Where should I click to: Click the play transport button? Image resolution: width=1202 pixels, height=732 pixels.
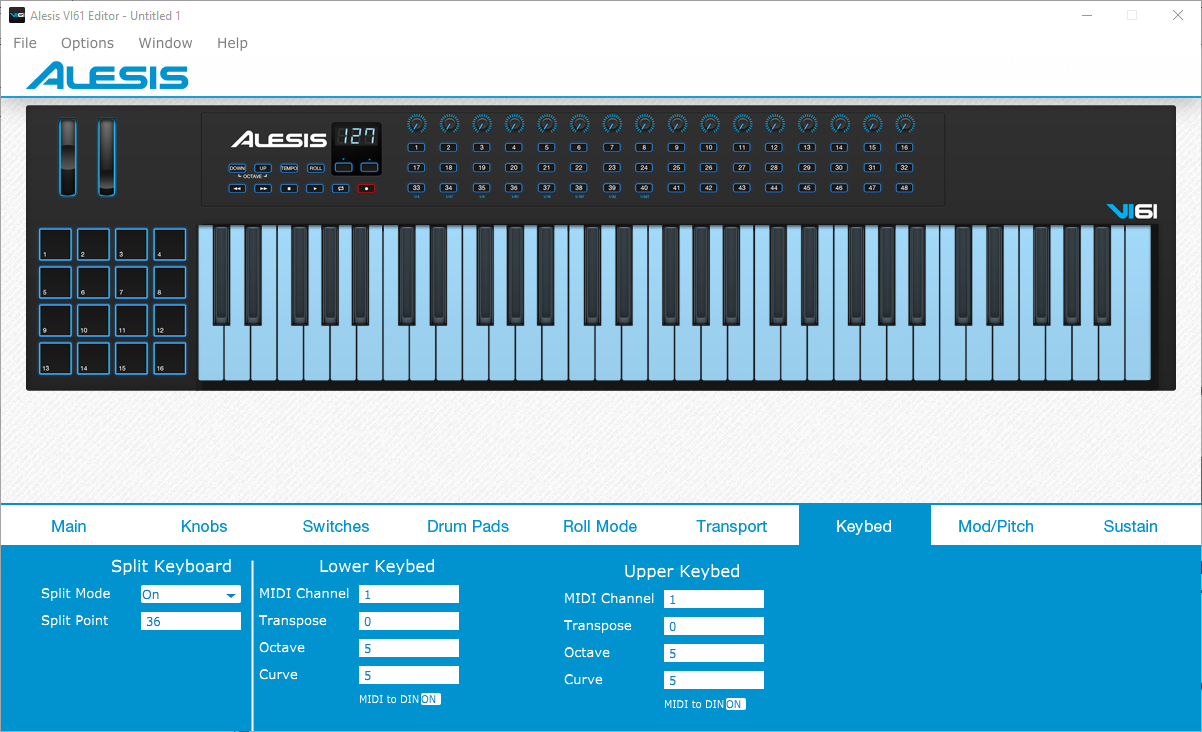click(x=315, y=188)
